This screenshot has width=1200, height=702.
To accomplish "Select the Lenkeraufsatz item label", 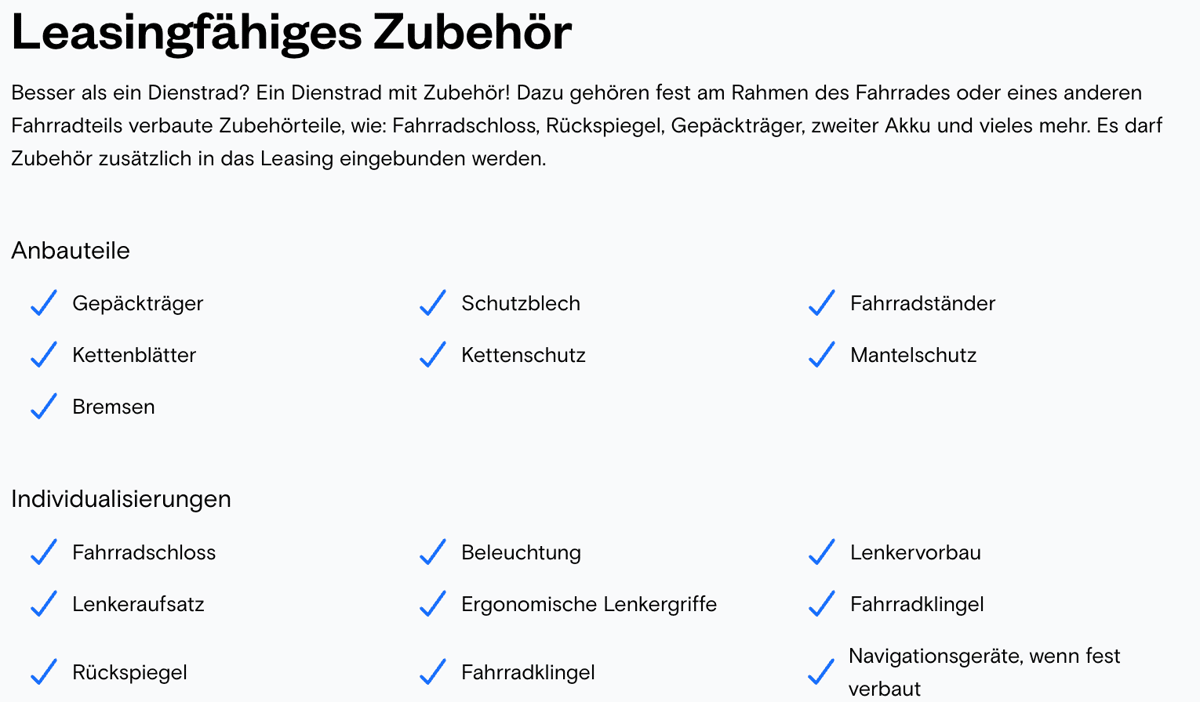I will (x=136, y=604).
